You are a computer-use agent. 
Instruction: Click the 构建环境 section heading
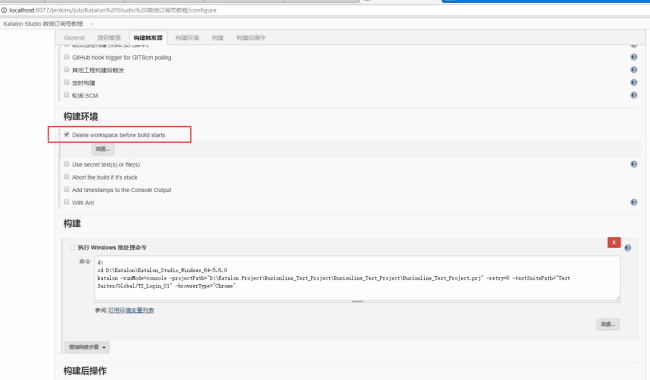pyautogui.click(x=81, y=117)
